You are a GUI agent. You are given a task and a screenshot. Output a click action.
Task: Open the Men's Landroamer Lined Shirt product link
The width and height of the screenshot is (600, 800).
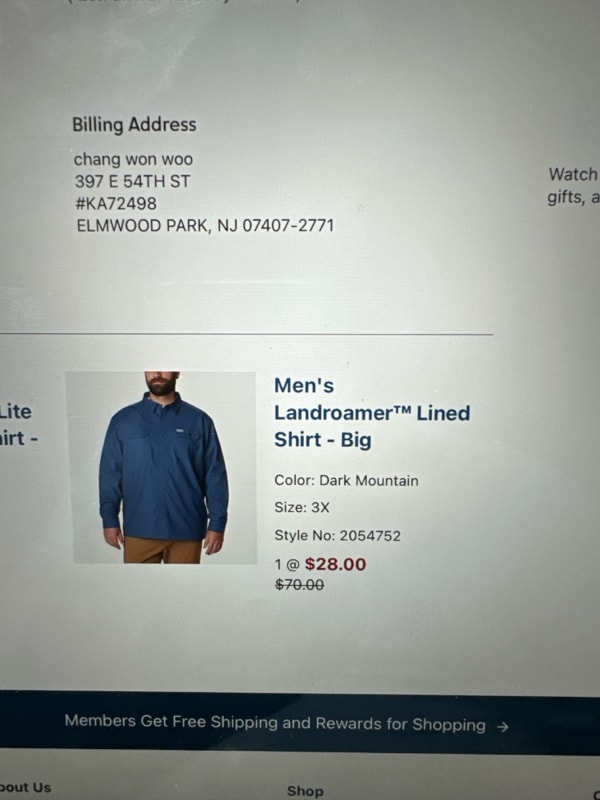372,413
